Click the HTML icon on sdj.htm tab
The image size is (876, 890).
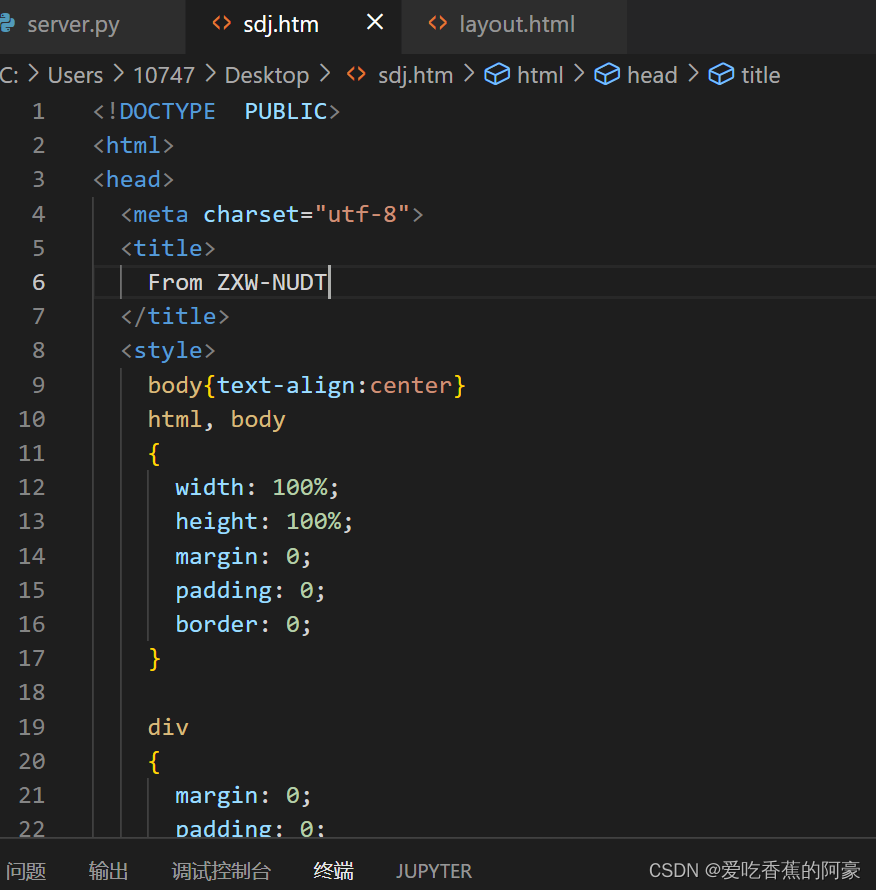click(x=222, y=23)
